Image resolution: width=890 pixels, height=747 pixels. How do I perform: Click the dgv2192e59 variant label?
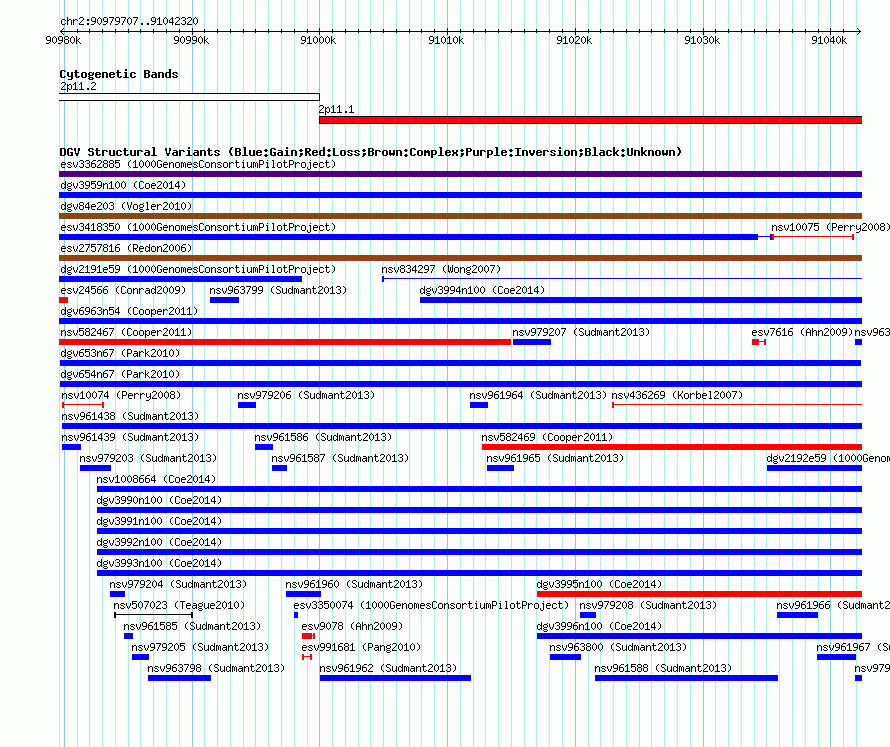[828, 458]
